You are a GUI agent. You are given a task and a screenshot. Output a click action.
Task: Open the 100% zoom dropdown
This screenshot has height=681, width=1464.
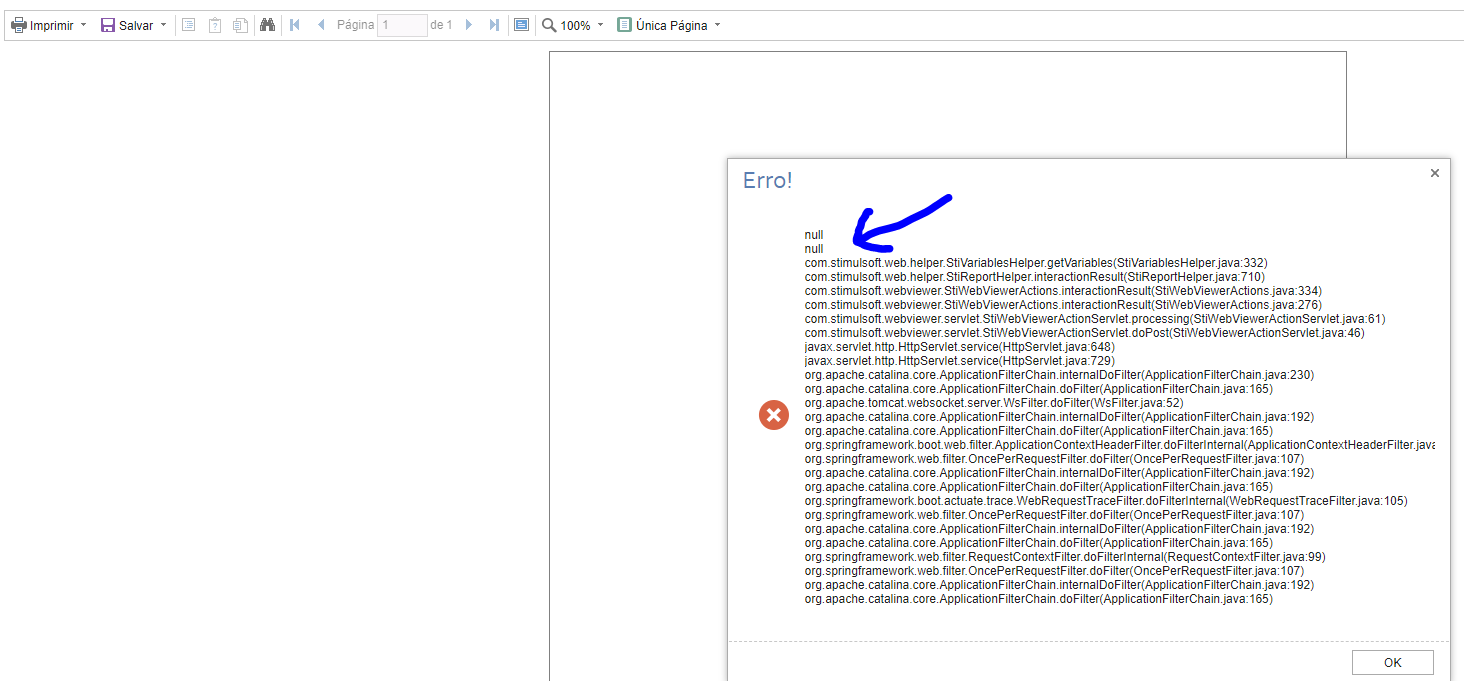pos(573,25)
